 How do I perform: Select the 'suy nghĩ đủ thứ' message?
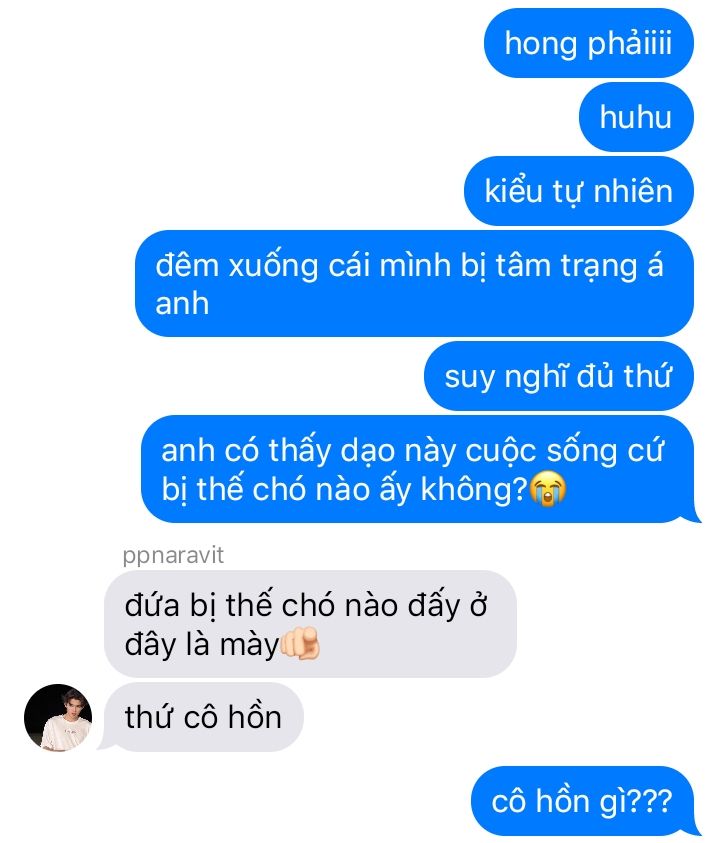coord(559,376)
